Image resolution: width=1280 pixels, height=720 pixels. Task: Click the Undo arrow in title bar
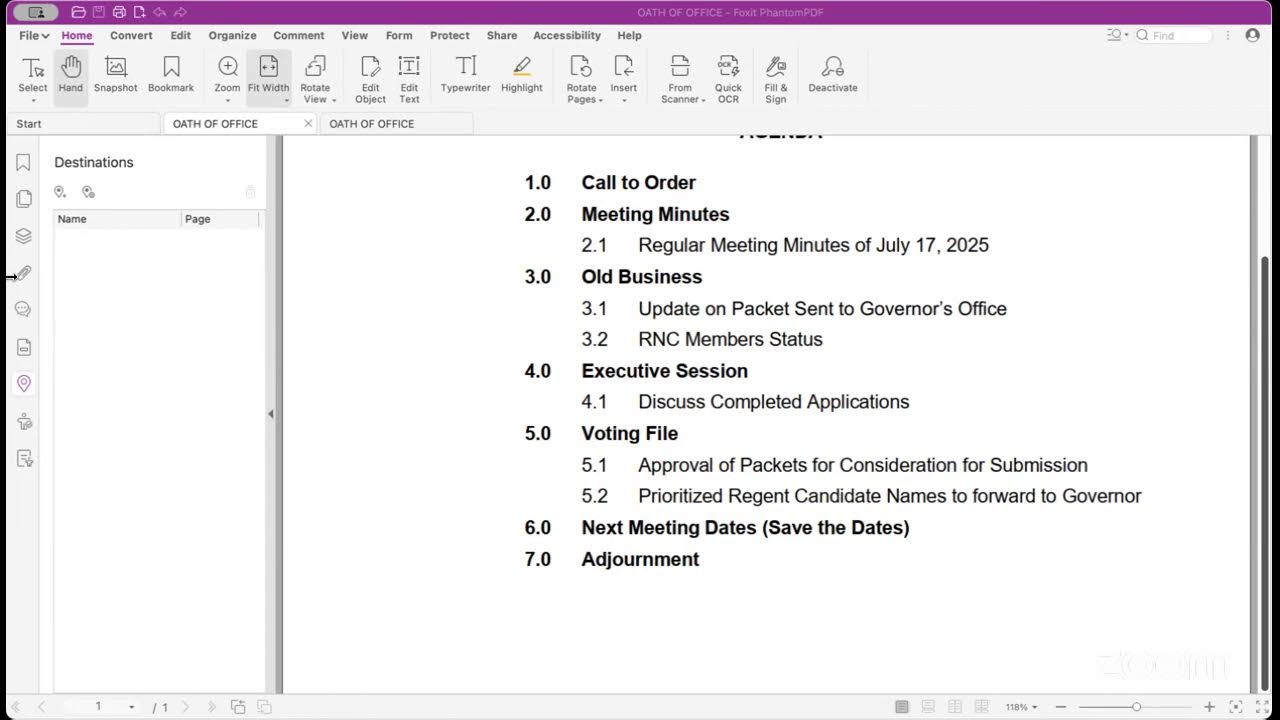pos(159,12)
